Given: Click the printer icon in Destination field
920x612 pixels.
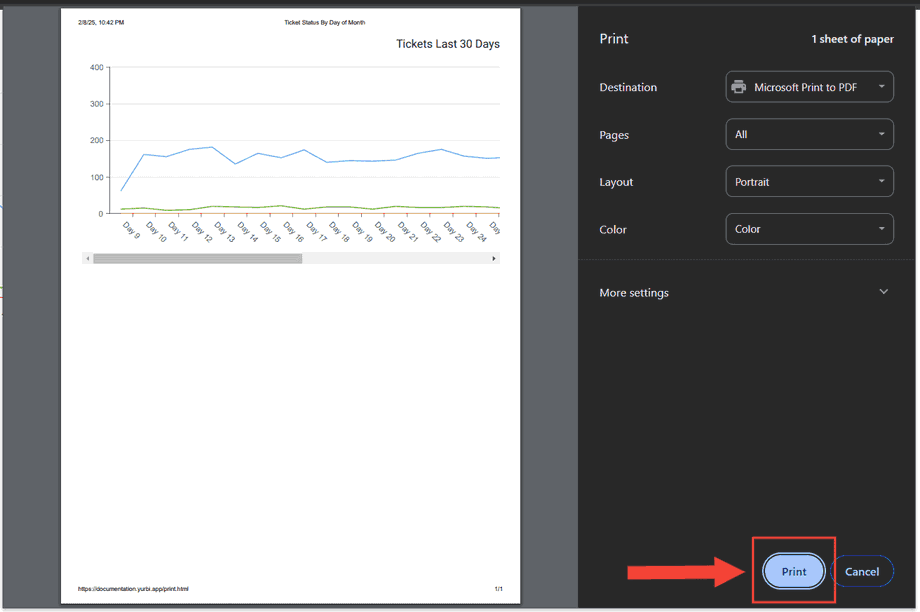Looking at the screenshot, I should pos(739,87).
